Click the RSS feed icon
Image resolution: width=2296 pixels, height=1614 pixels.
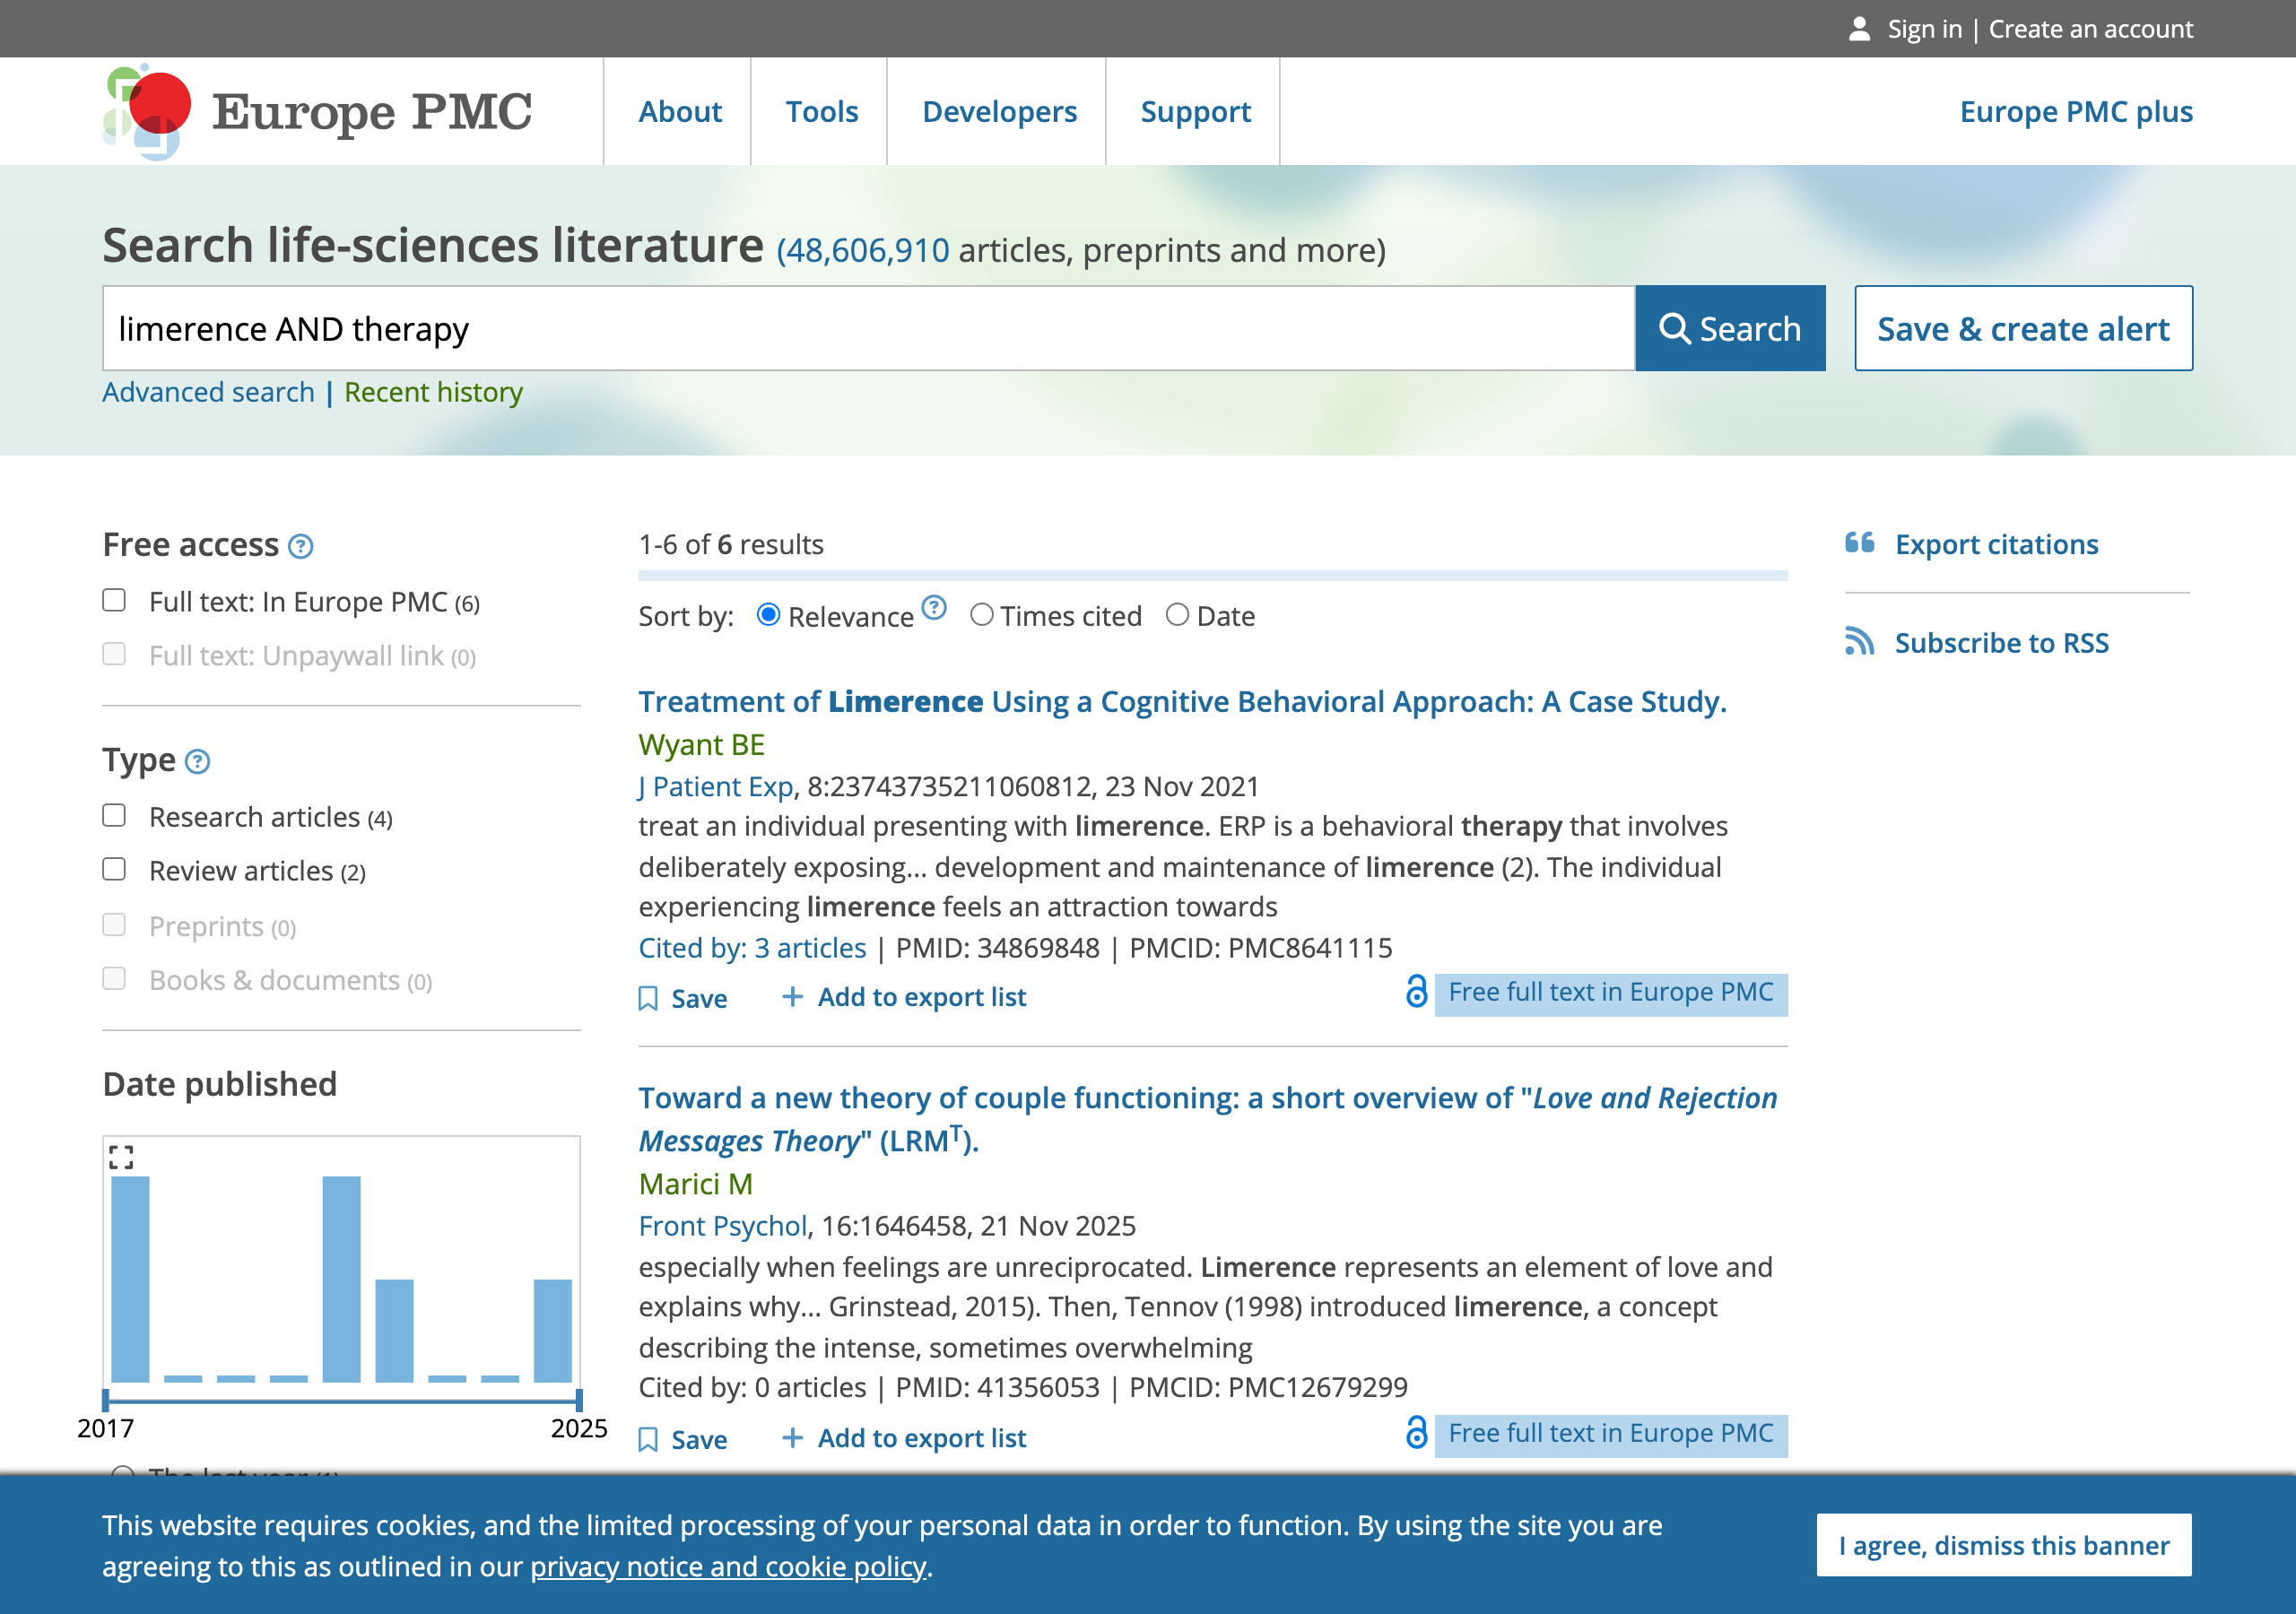1860,641
